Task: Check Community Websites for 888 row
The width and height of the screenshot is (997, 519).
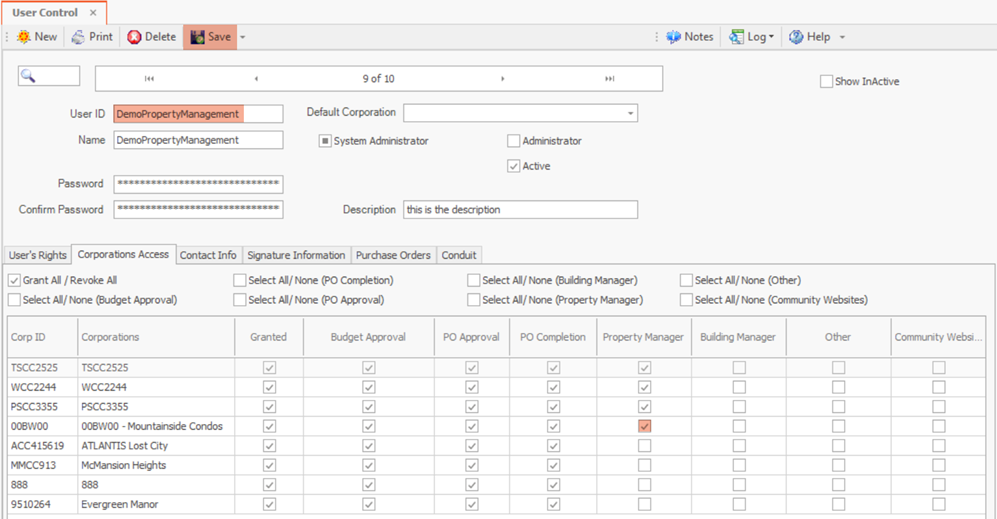Action: (x=939, y=485)
